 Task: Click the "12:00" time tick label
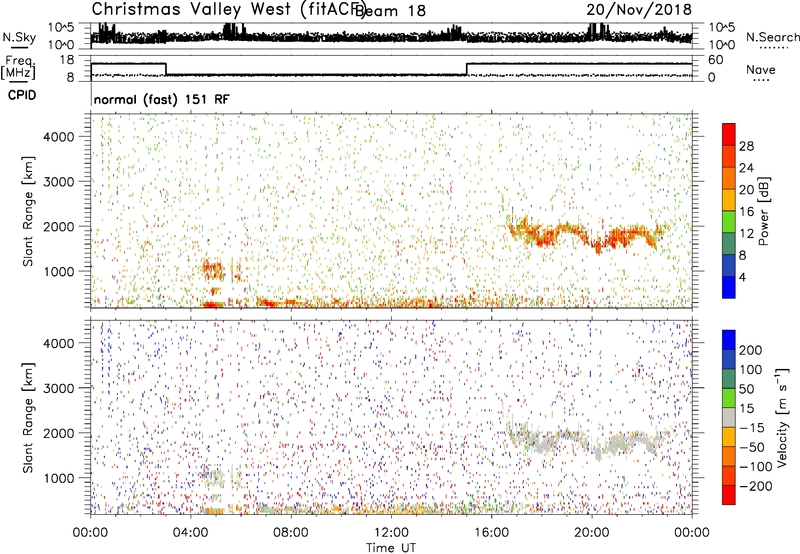click(391, 532)
